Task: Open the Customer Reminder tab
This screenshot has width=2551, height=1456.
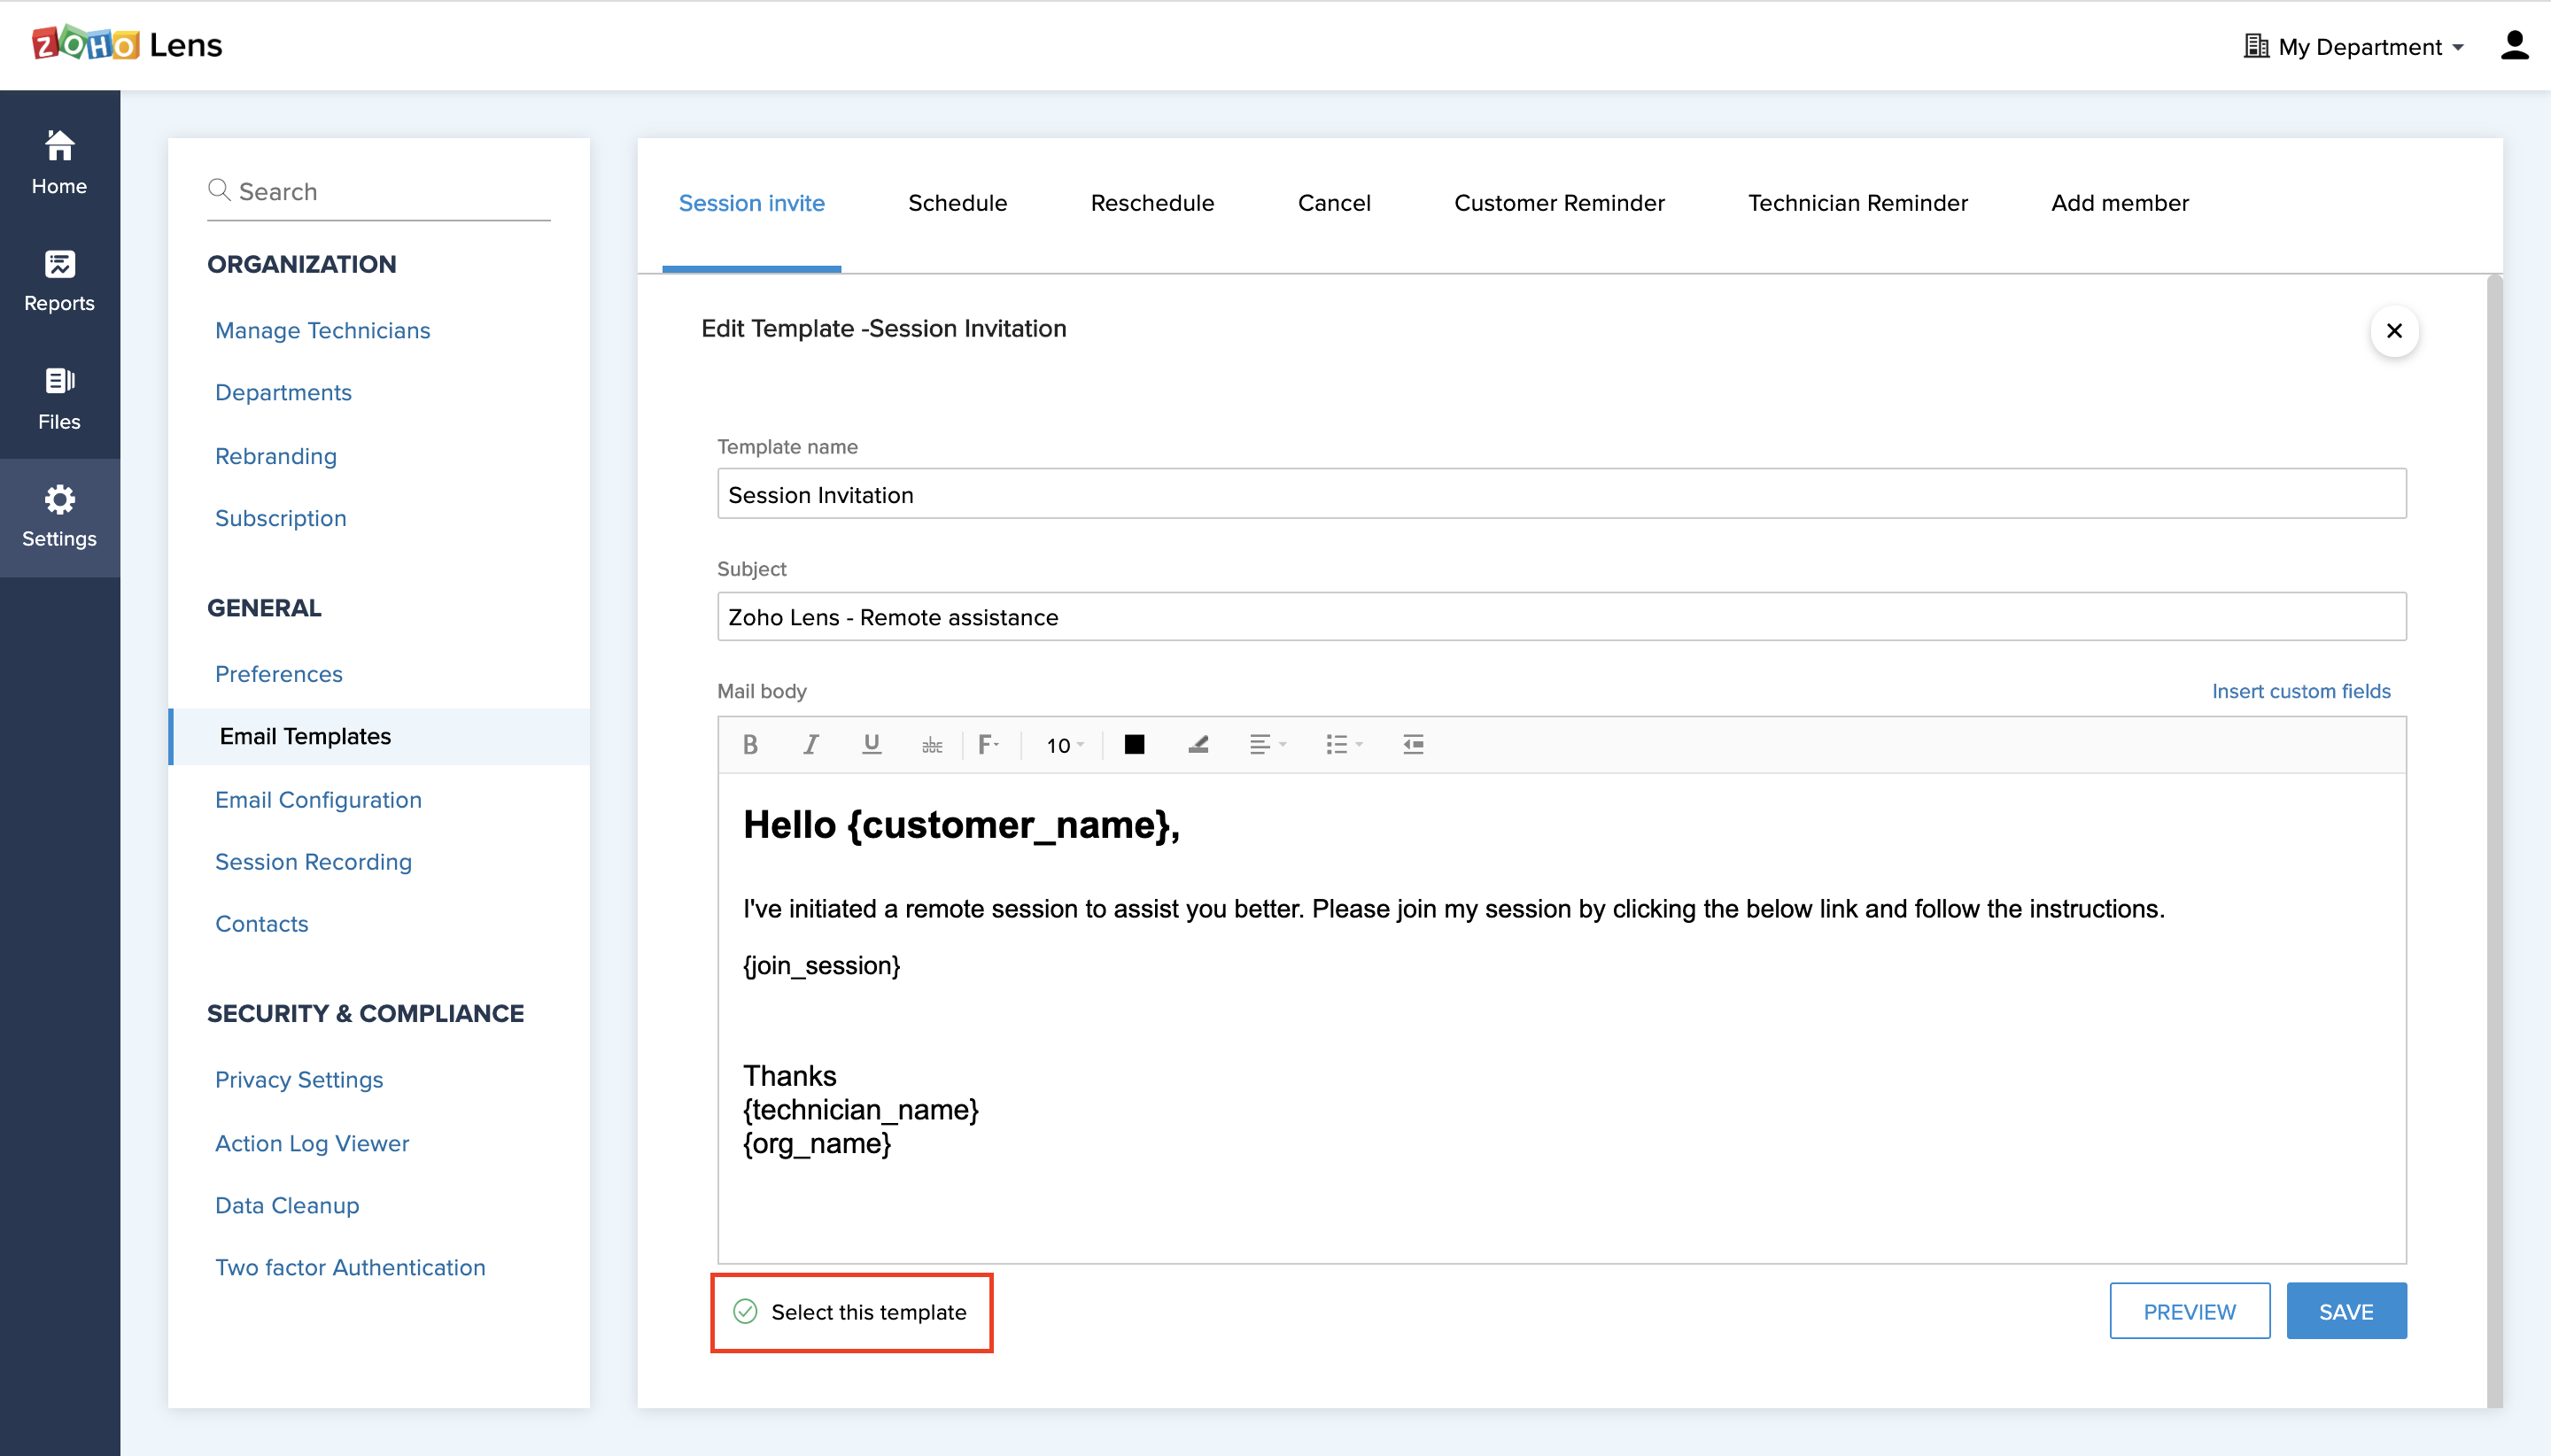Action: pyautogui.click(x=1558, y=203)
